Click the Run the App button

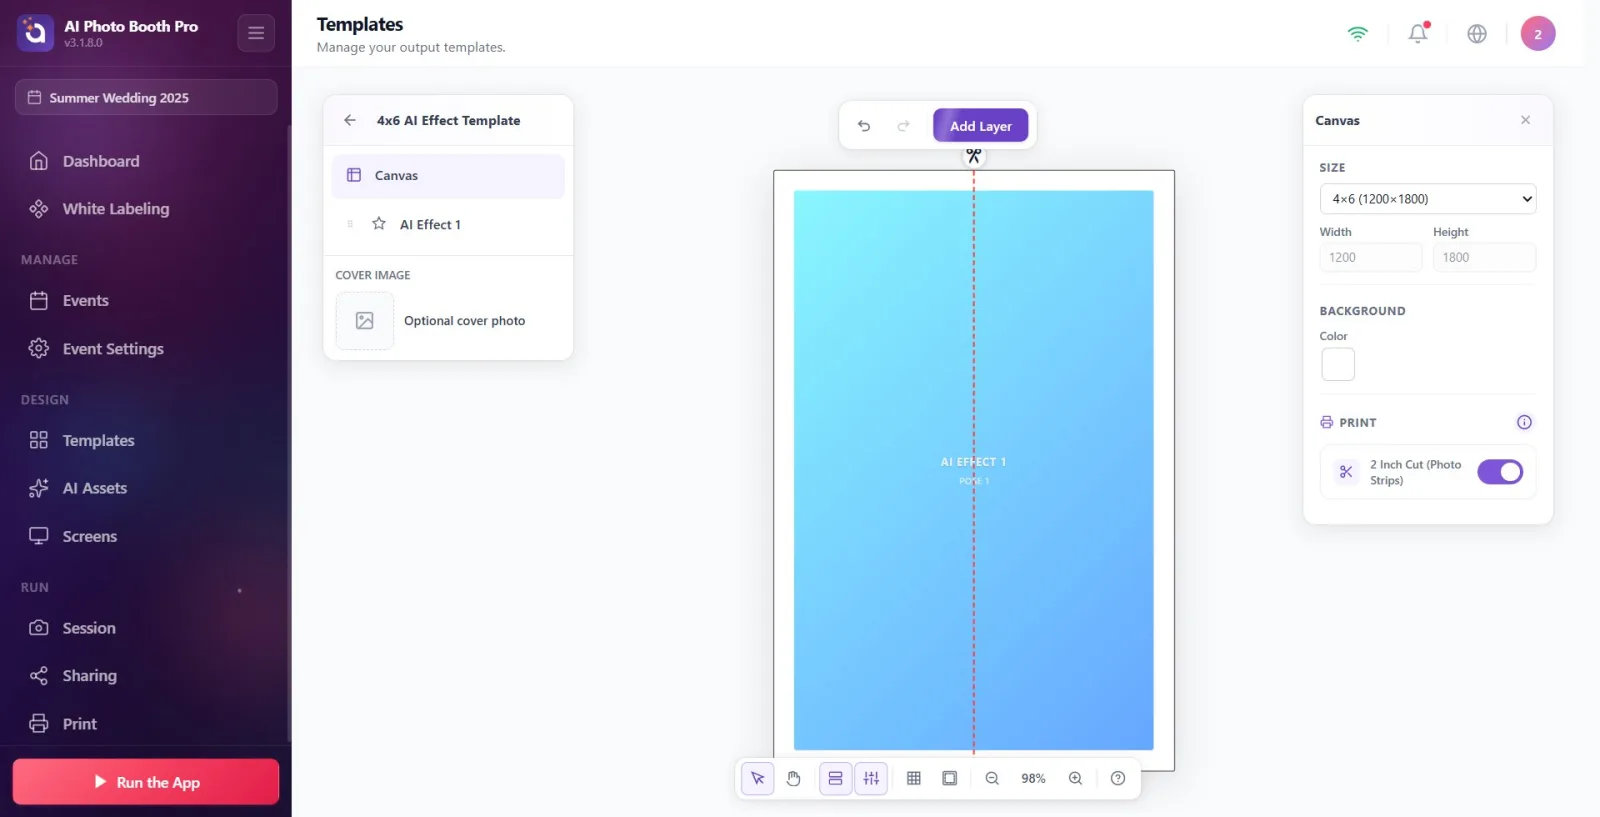146,782
